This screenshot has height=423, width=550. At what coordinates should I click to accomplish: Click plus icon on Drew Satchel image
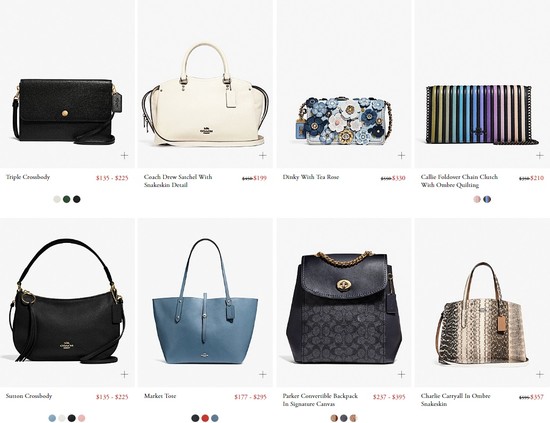[263, 155]
